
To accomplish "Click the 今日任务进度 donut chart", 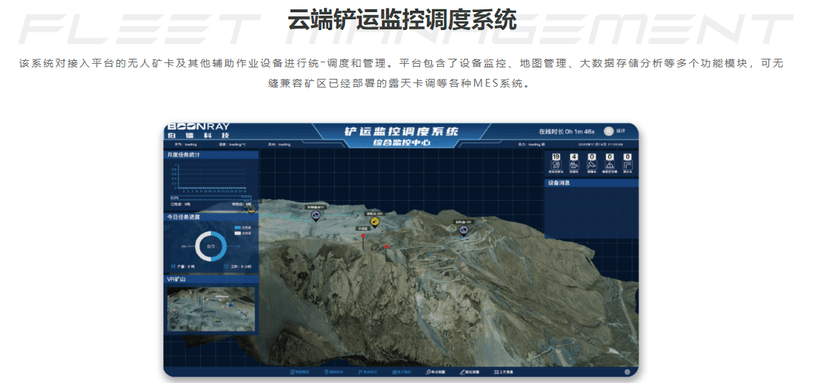I will (x=211, y=246).
